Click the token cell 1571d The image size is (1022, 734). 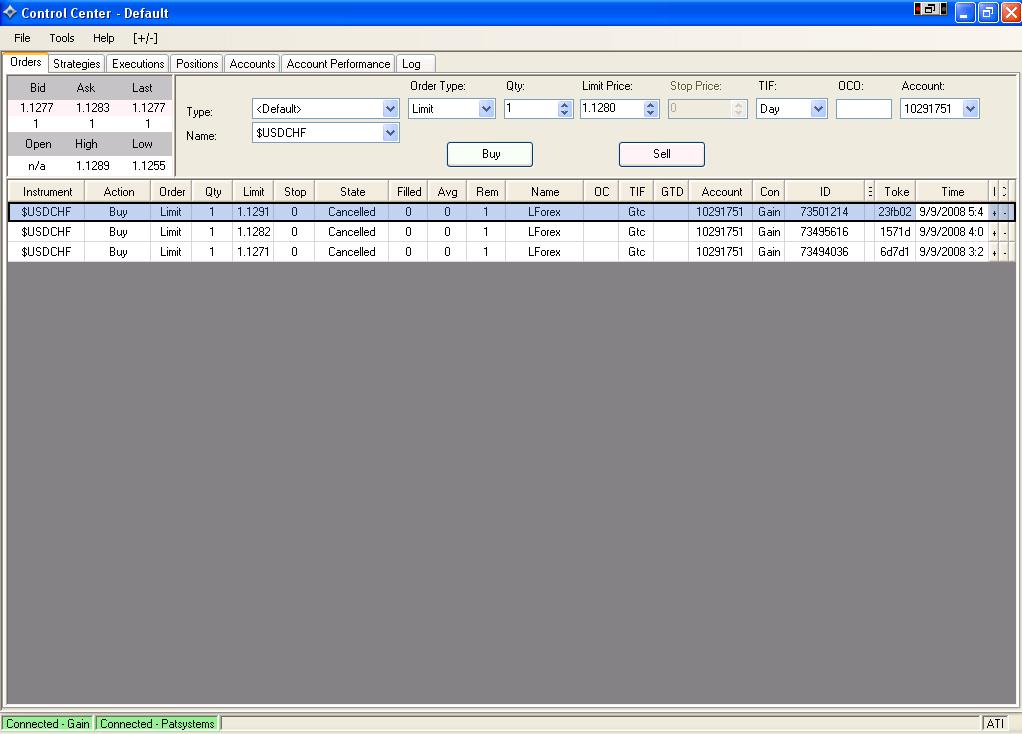coord(894,232)
